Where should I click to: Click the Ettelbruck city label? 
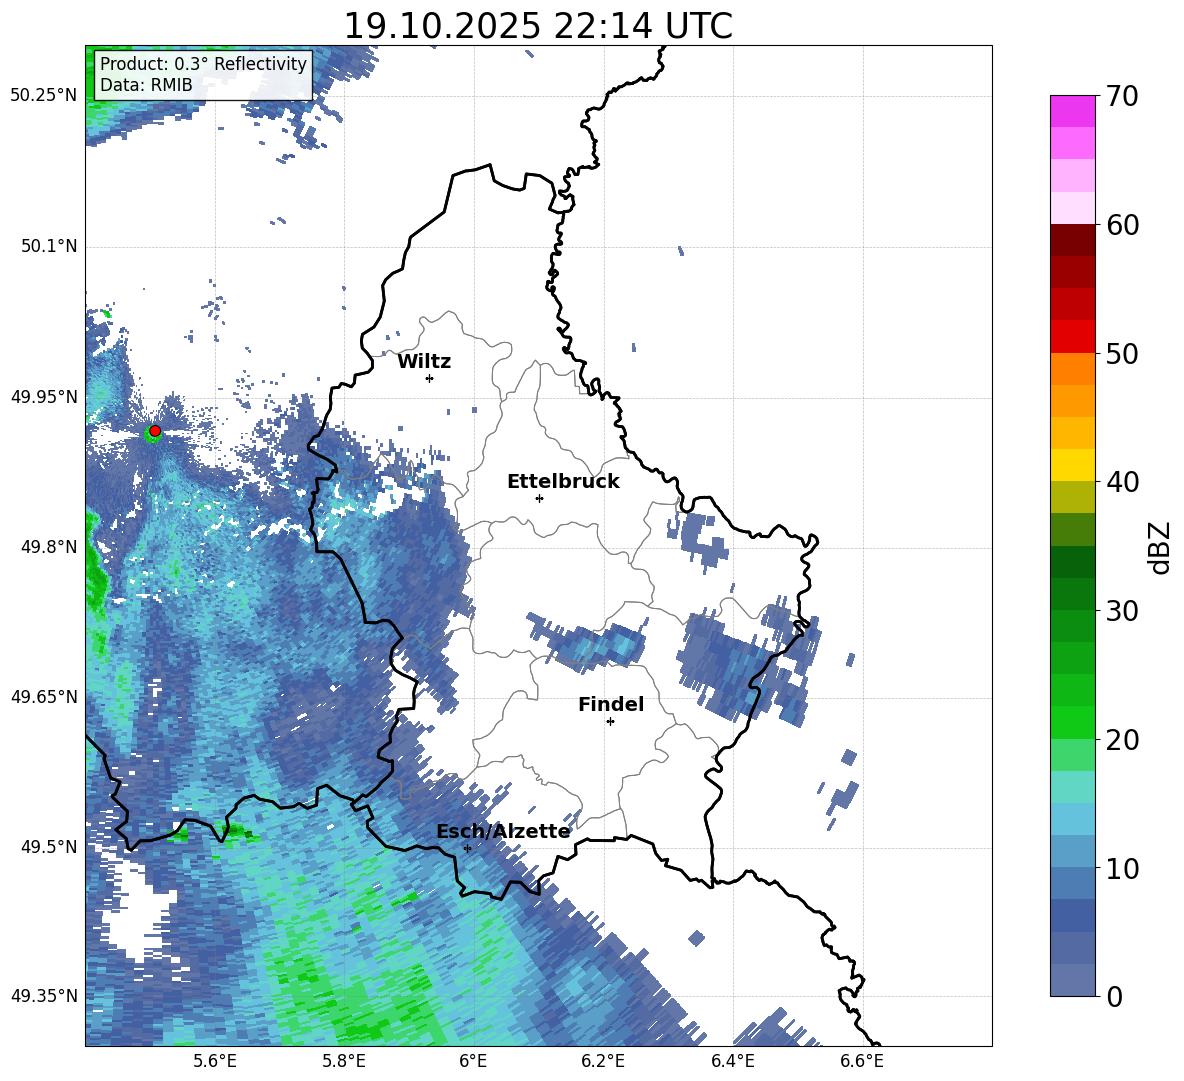pyautogui.click(x=563, y=482)
